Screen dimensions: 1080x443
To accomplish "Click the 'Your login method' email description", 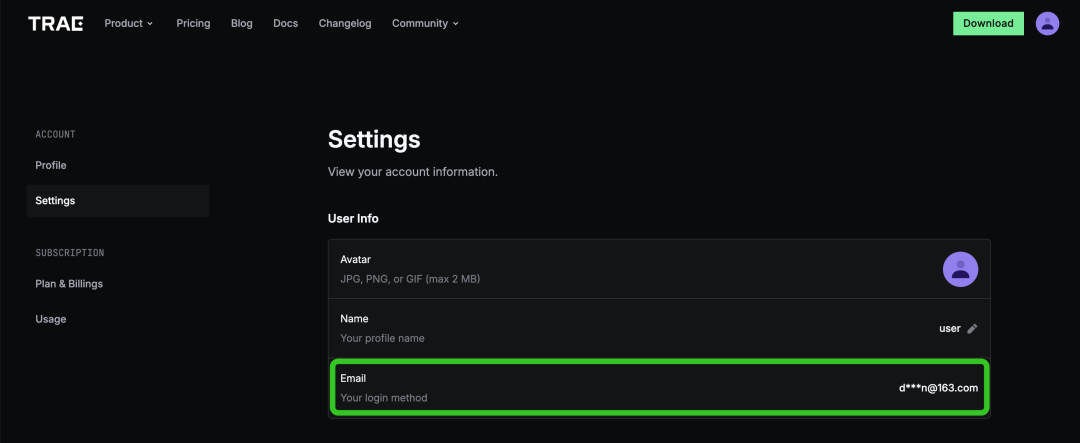I will tap(383, 398).
